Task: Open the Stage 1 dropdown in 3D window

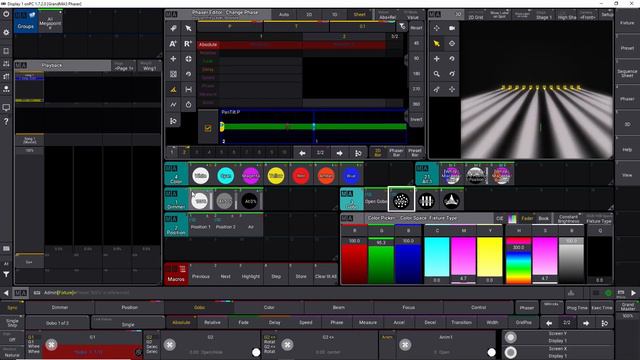Action: (x=544, y=16)
